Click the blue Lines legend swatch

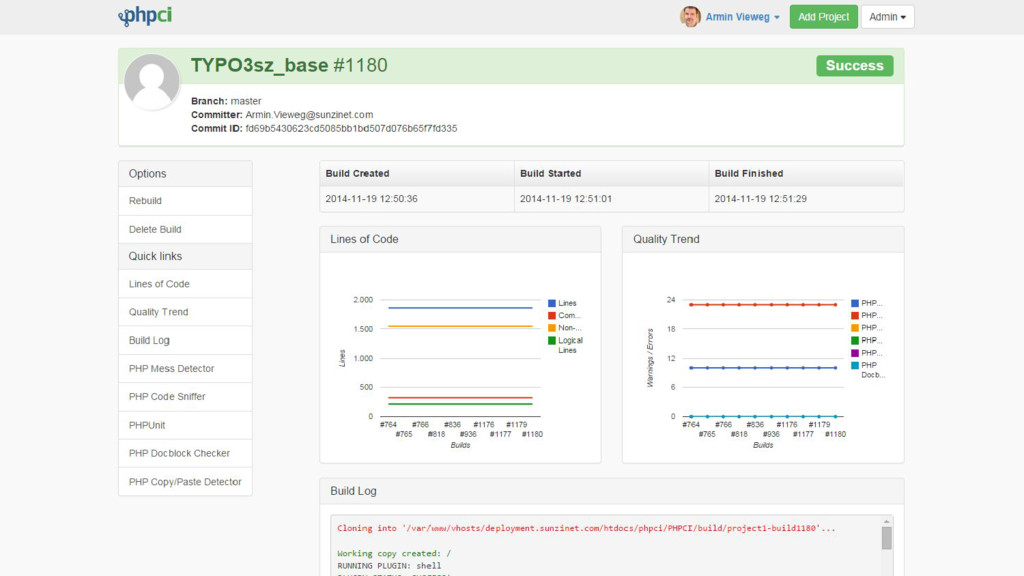point(552,303)
